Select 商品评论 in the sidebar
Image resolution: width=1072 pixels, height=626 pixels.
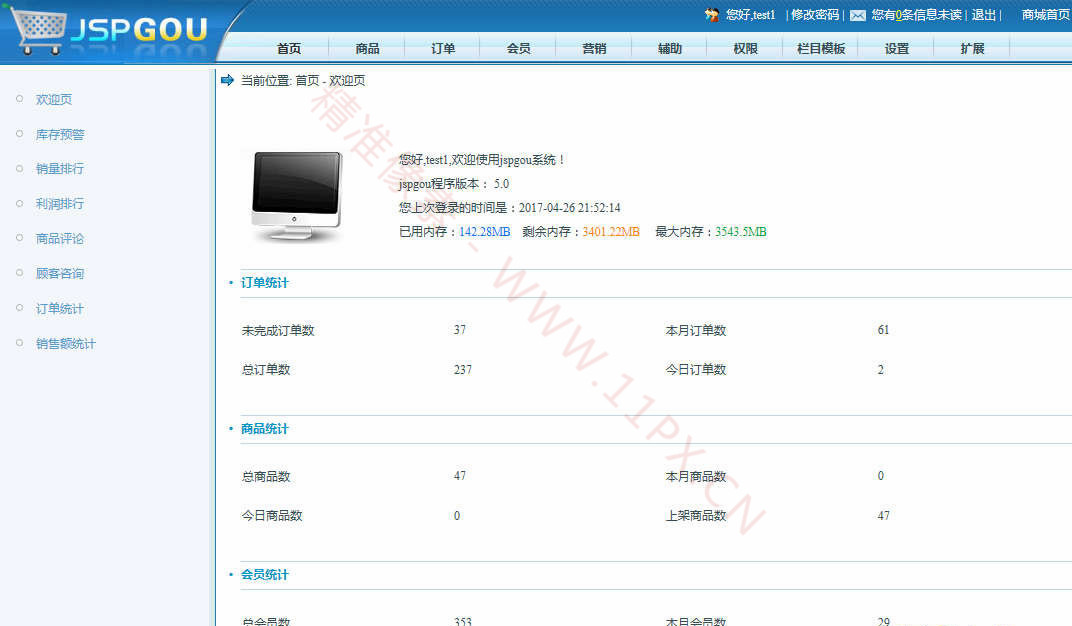60,239
